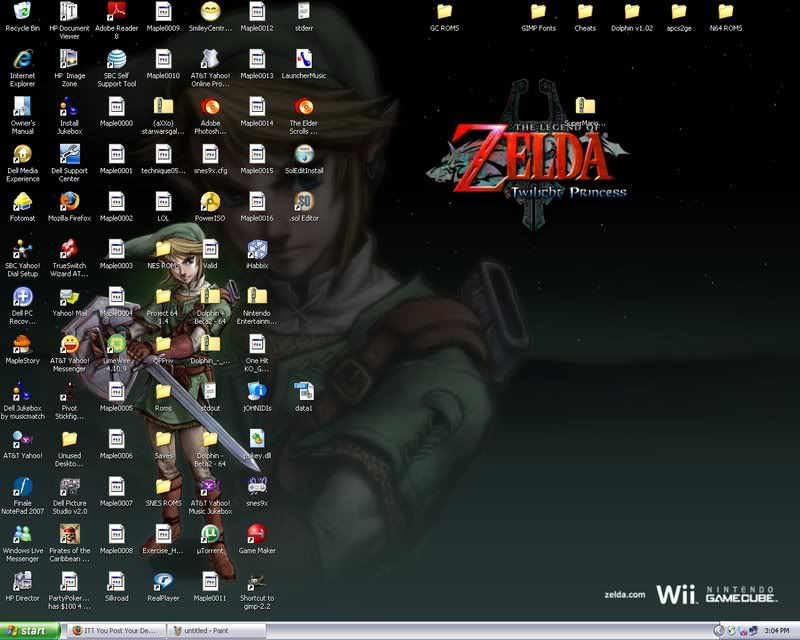
Task: Select the SmileyCentral desktop icon
Action: pos(210,11)
